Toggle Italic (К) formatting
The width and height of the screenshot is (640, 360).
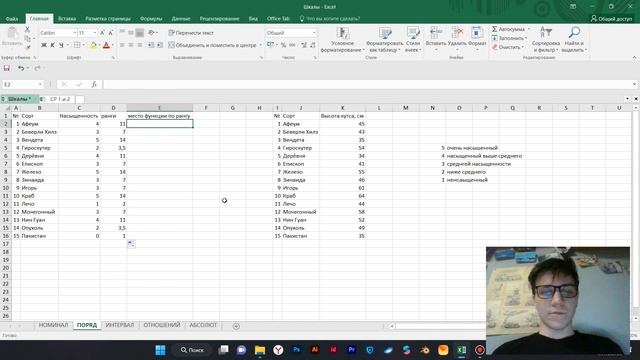click(x=52, y=45)
